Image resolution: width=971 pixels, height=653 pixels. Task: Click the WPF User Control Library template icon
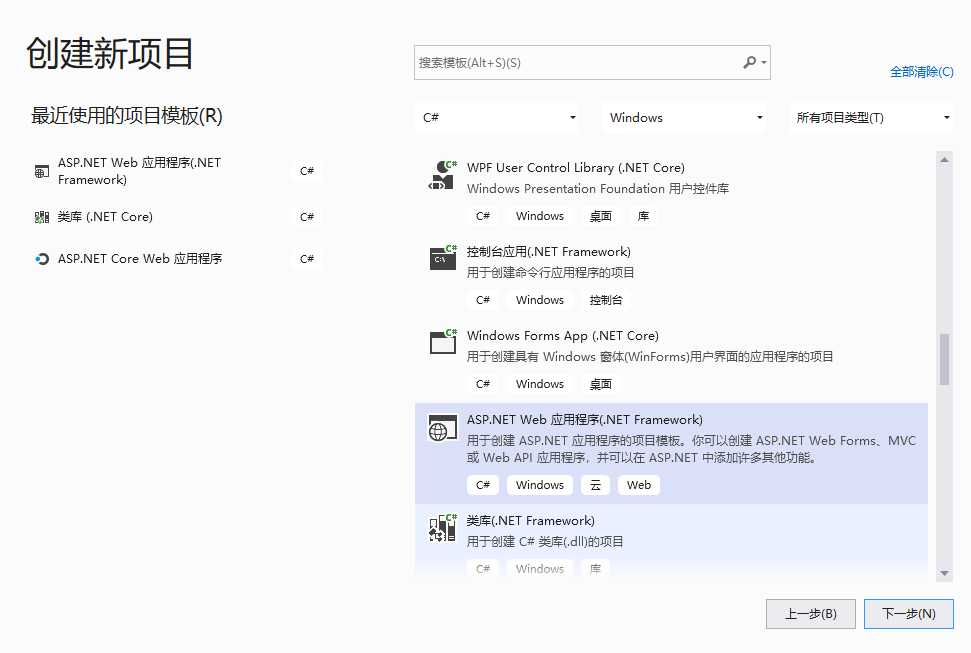[x=443, y=175]
